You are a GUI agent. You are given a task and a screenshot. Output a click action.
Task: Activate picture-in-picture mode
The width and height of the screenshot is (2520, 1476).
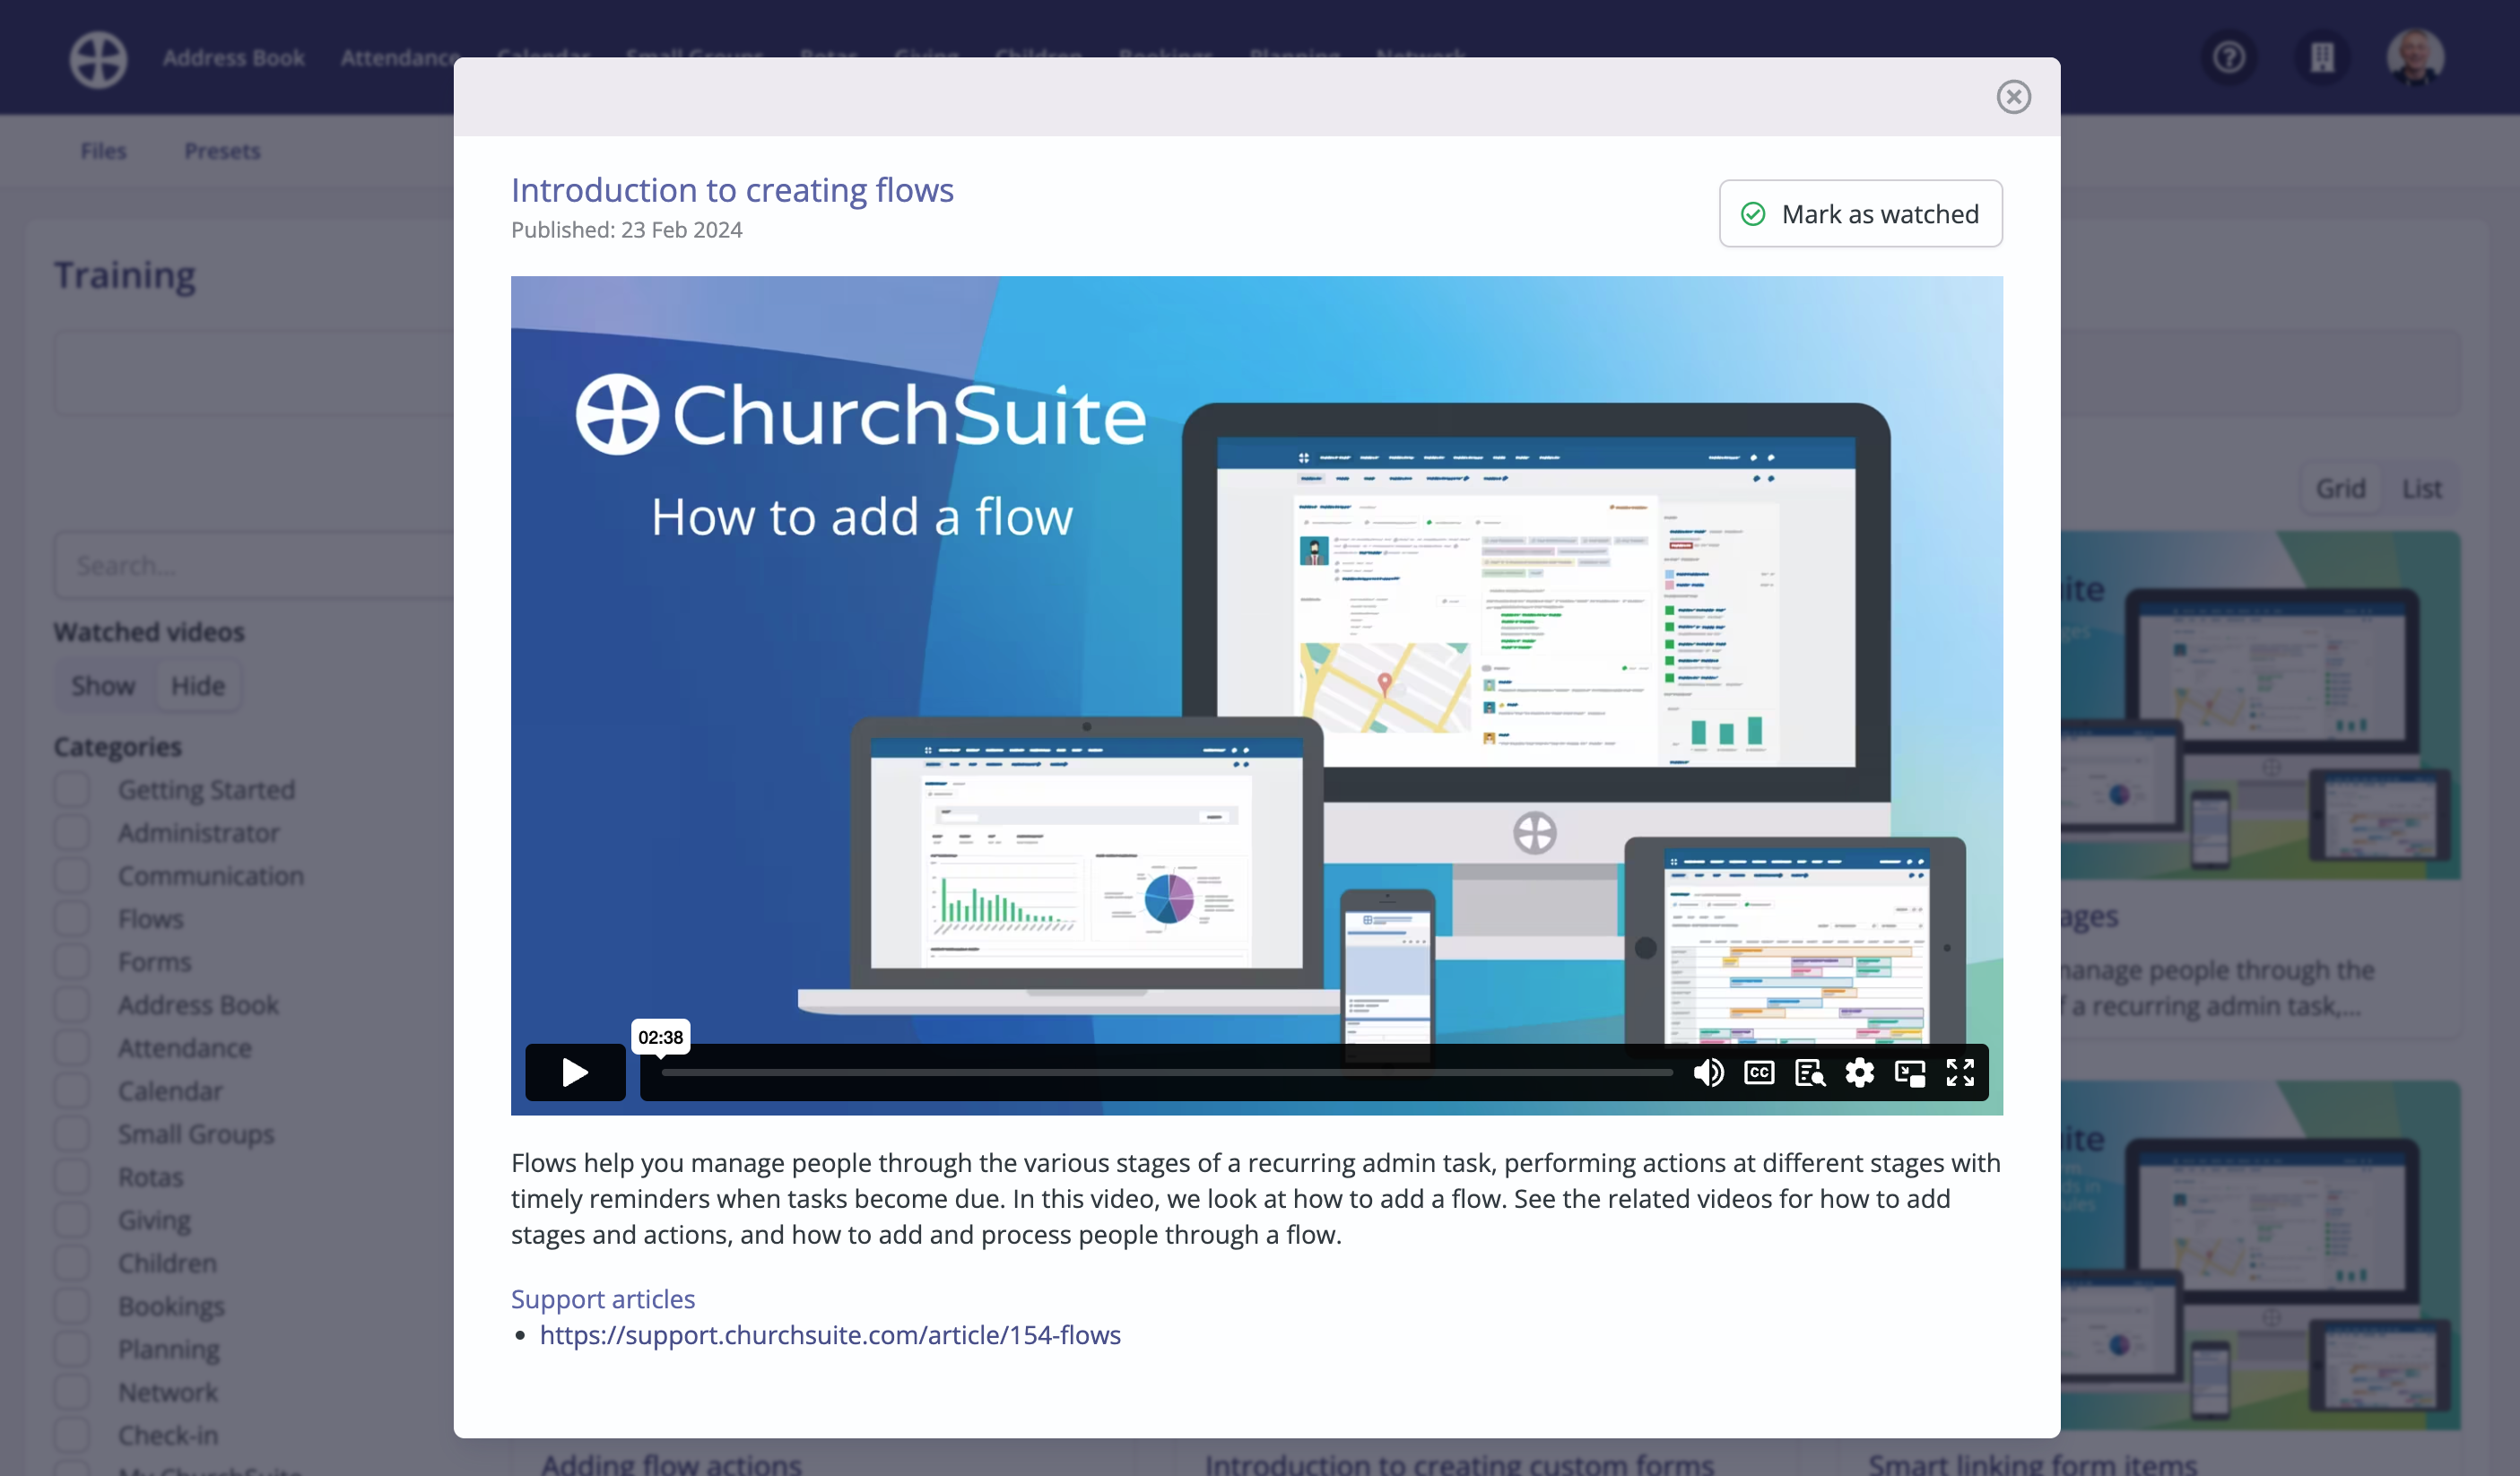[1911, 1072]
